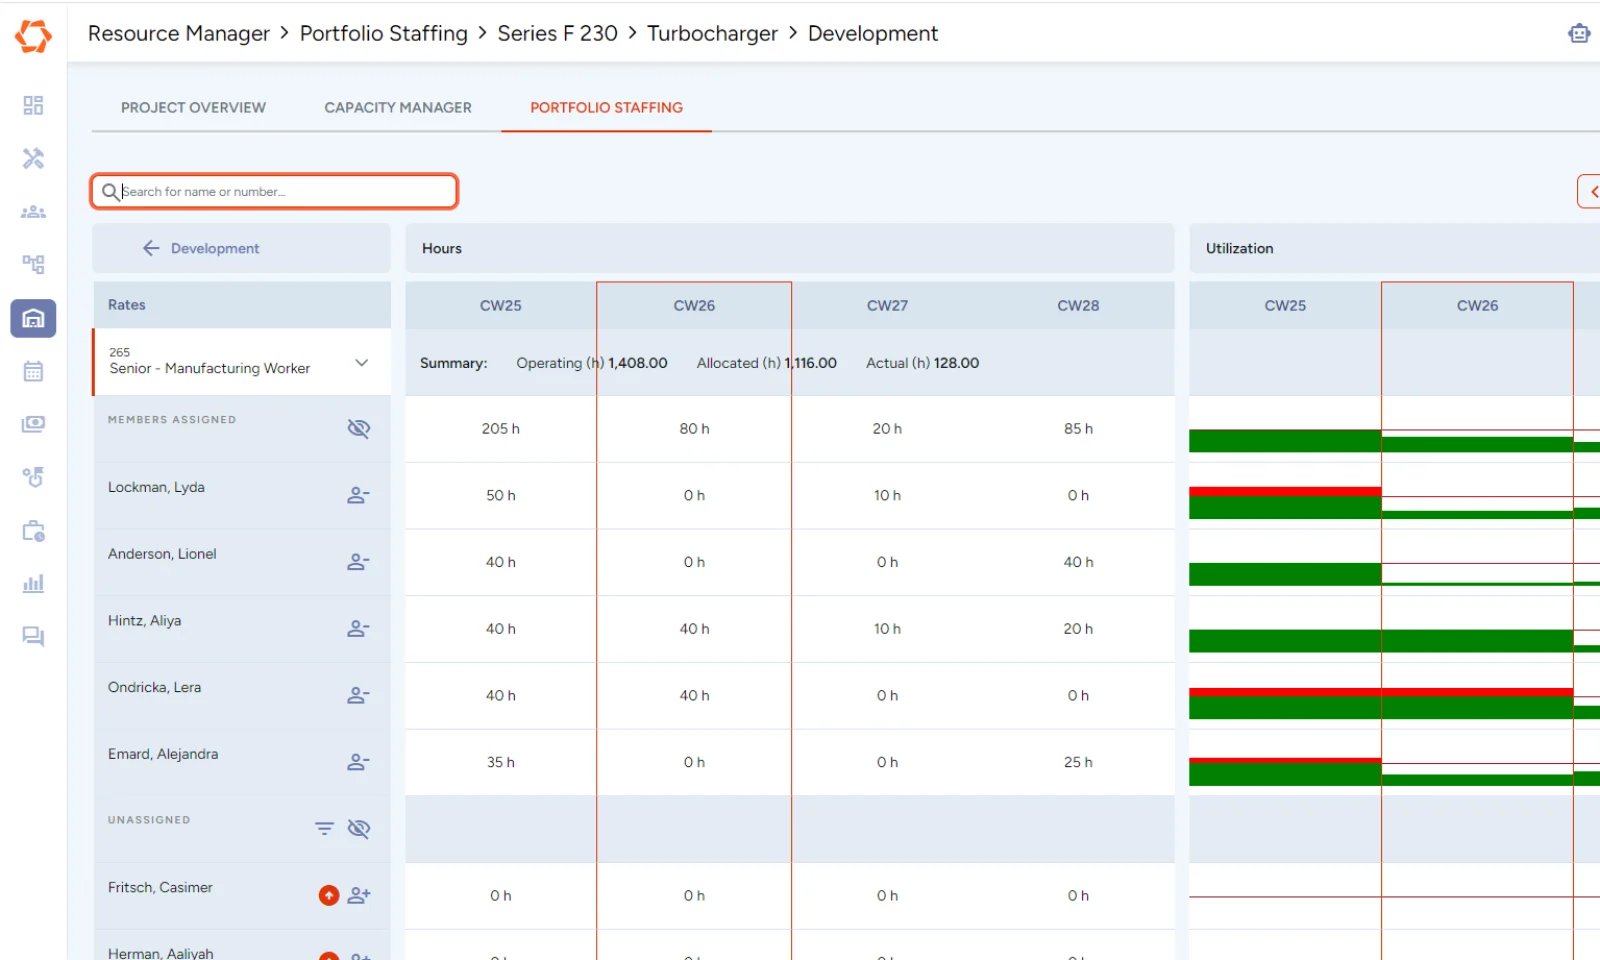
Task: Open the tools icon in the sidebar
Action: tap(33, 159)
